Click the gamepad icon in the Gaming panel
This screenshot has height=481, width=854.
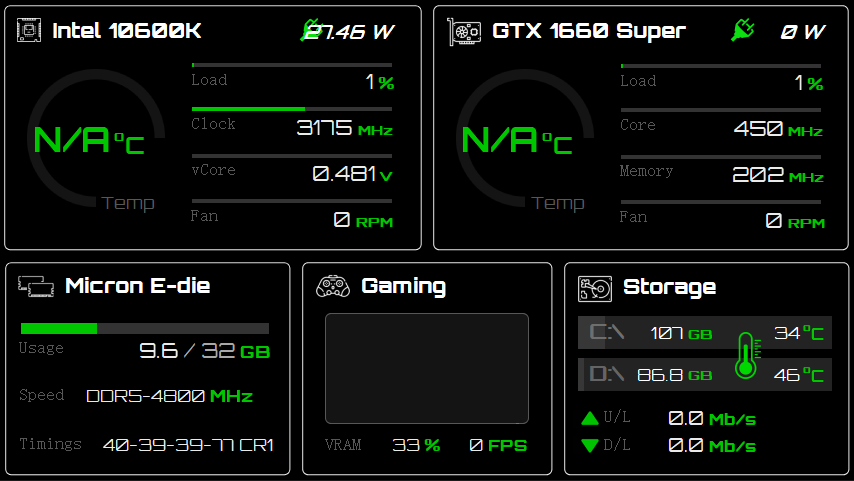(x=332, y=287)
